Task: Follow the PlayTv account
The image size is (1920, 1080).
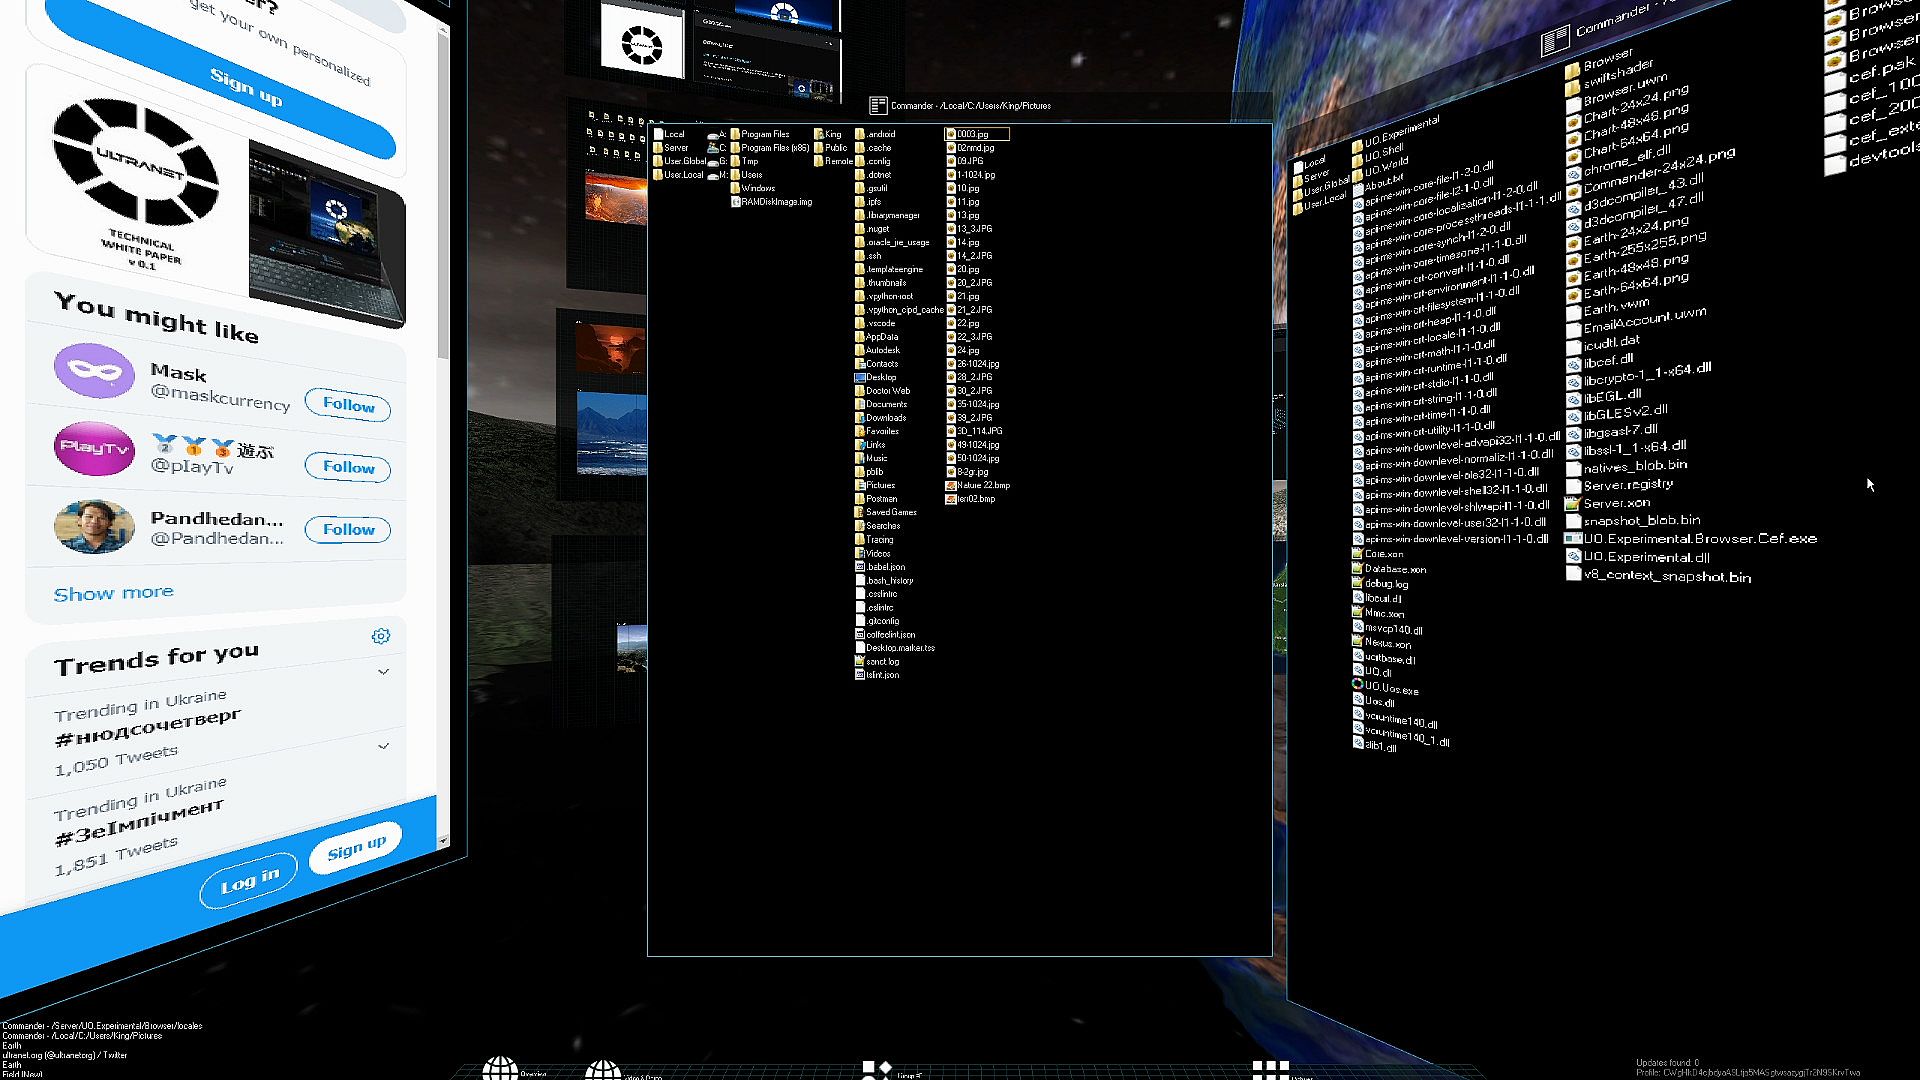Action: point(348,467)
